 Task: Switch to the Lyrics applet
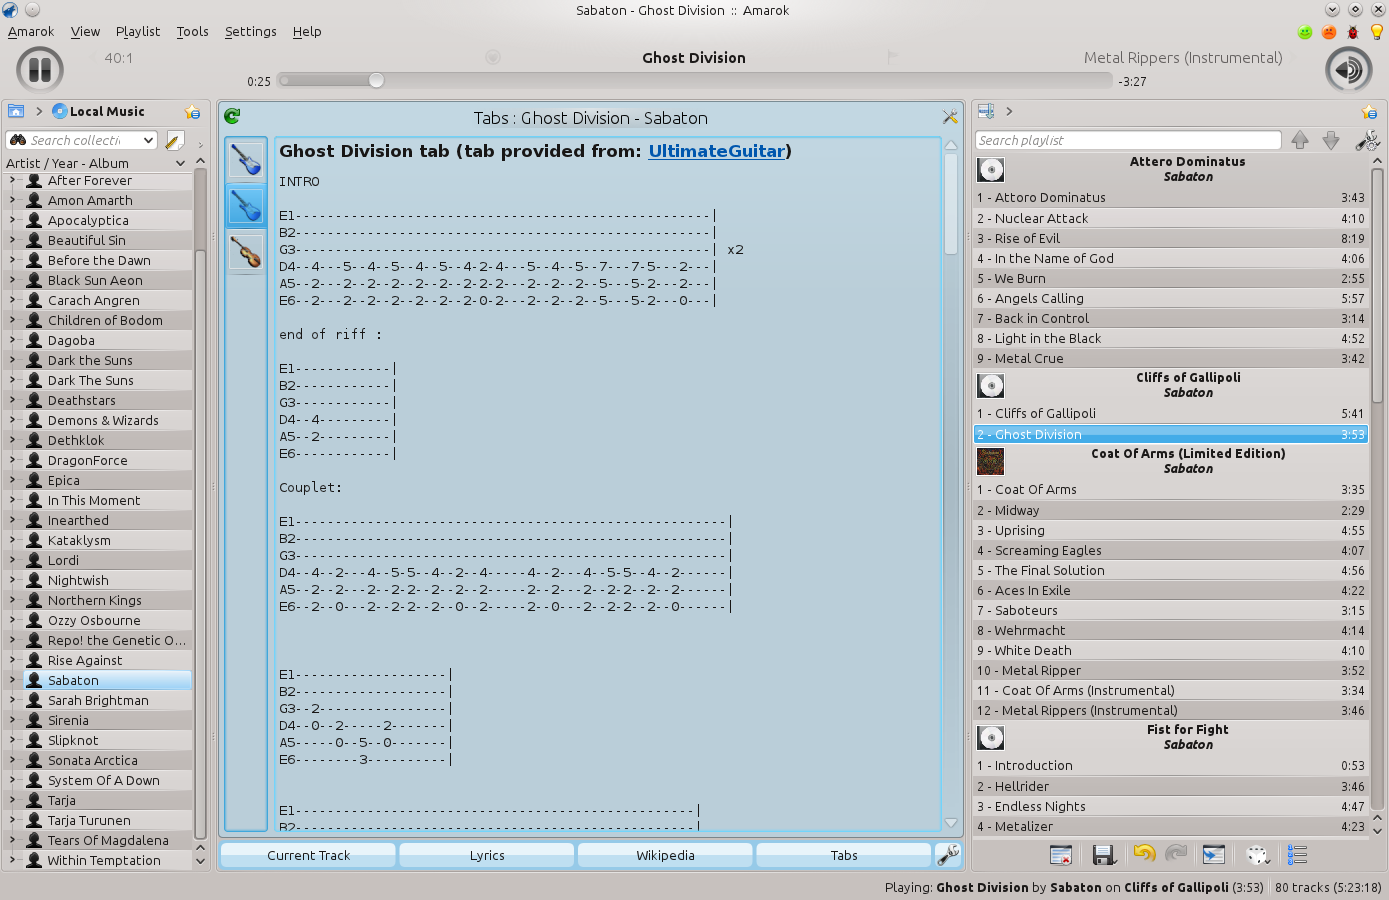click(x=487, y=855)
